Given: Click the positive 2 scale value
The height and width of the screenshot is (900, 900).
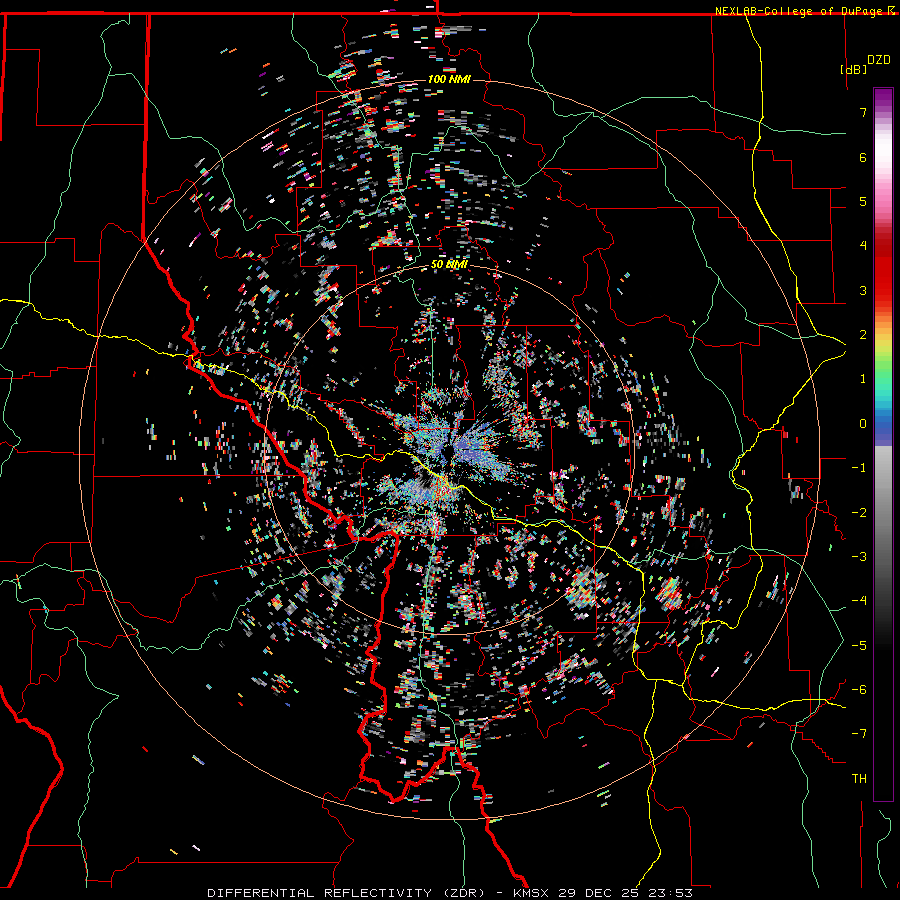Looking at the screenshot, I should coord(863,335).
